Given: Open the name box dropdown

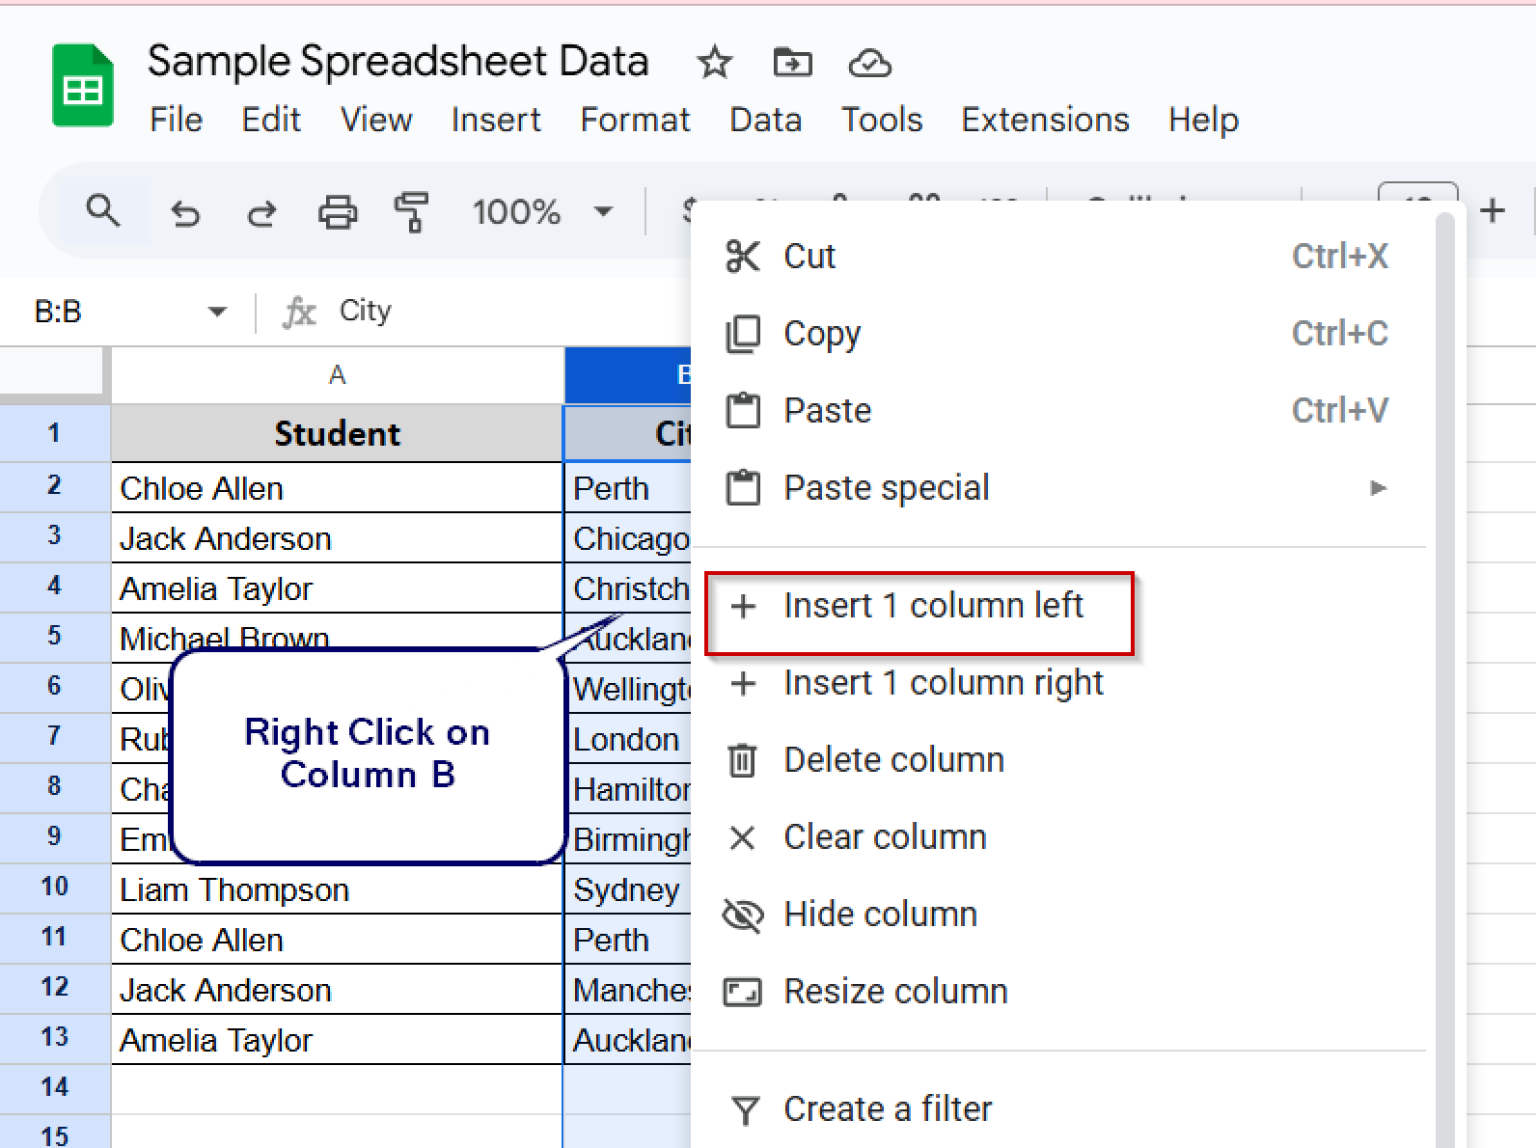Looking at the screenshot, I should click(x=217, y=311).
